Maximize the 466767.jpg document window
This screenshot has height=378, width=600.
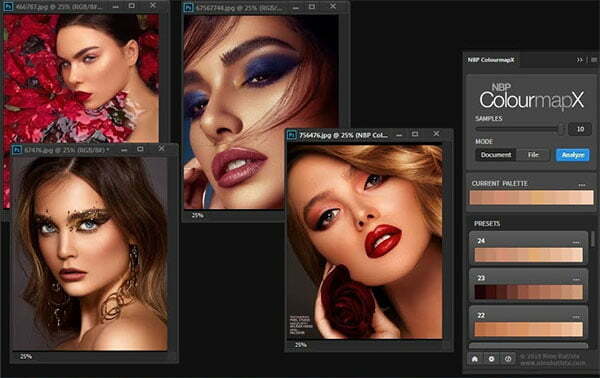point(132,6)
